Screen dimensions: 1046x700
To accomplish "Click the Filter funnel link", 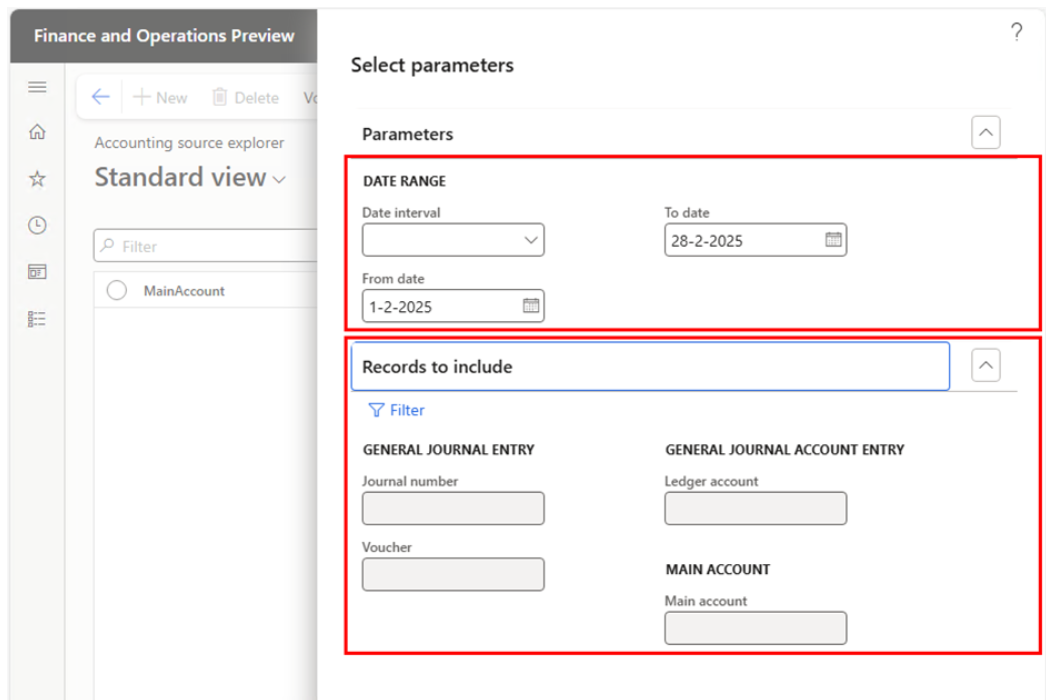I will [396, 410].
